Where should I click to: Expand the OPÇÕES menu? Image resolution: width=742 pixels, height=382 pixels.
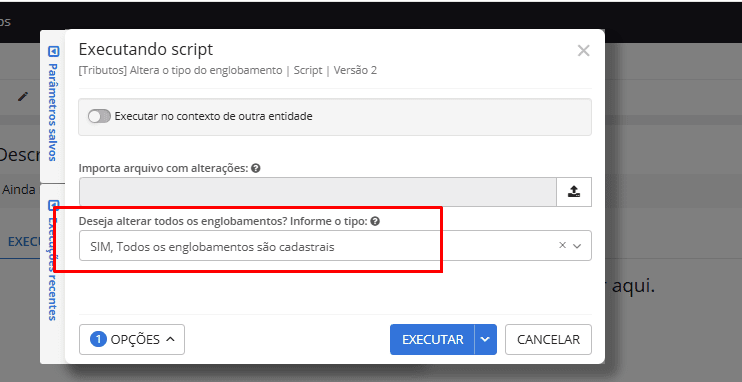[132, 339]
